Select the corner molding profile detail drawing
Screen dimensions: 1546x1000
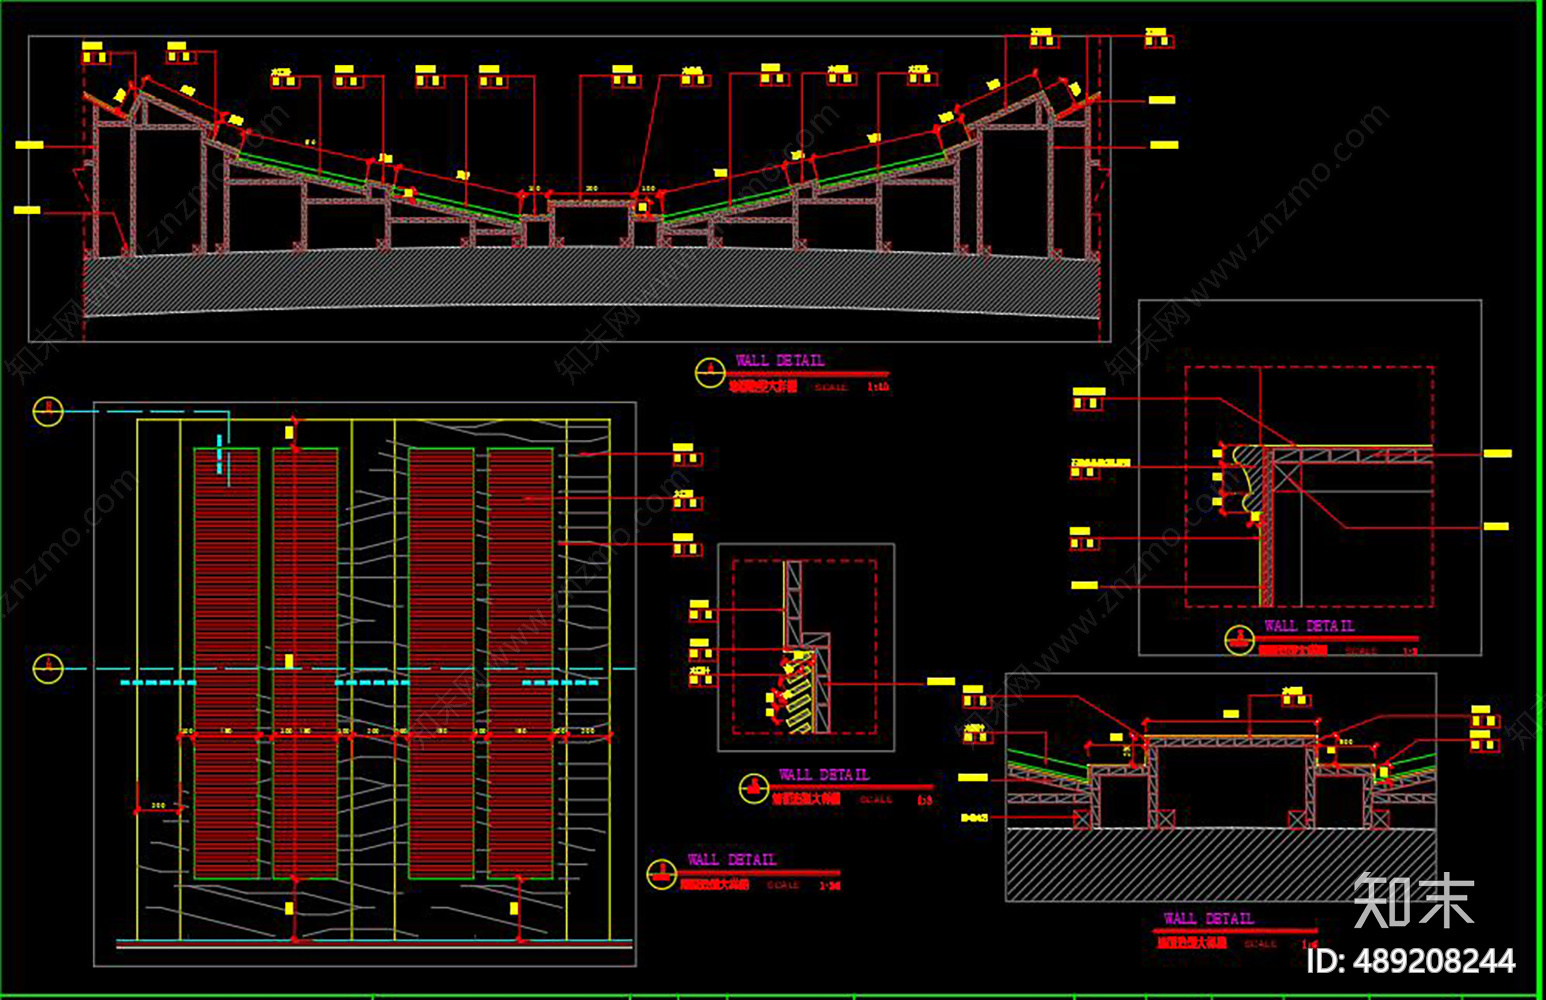1310,478
